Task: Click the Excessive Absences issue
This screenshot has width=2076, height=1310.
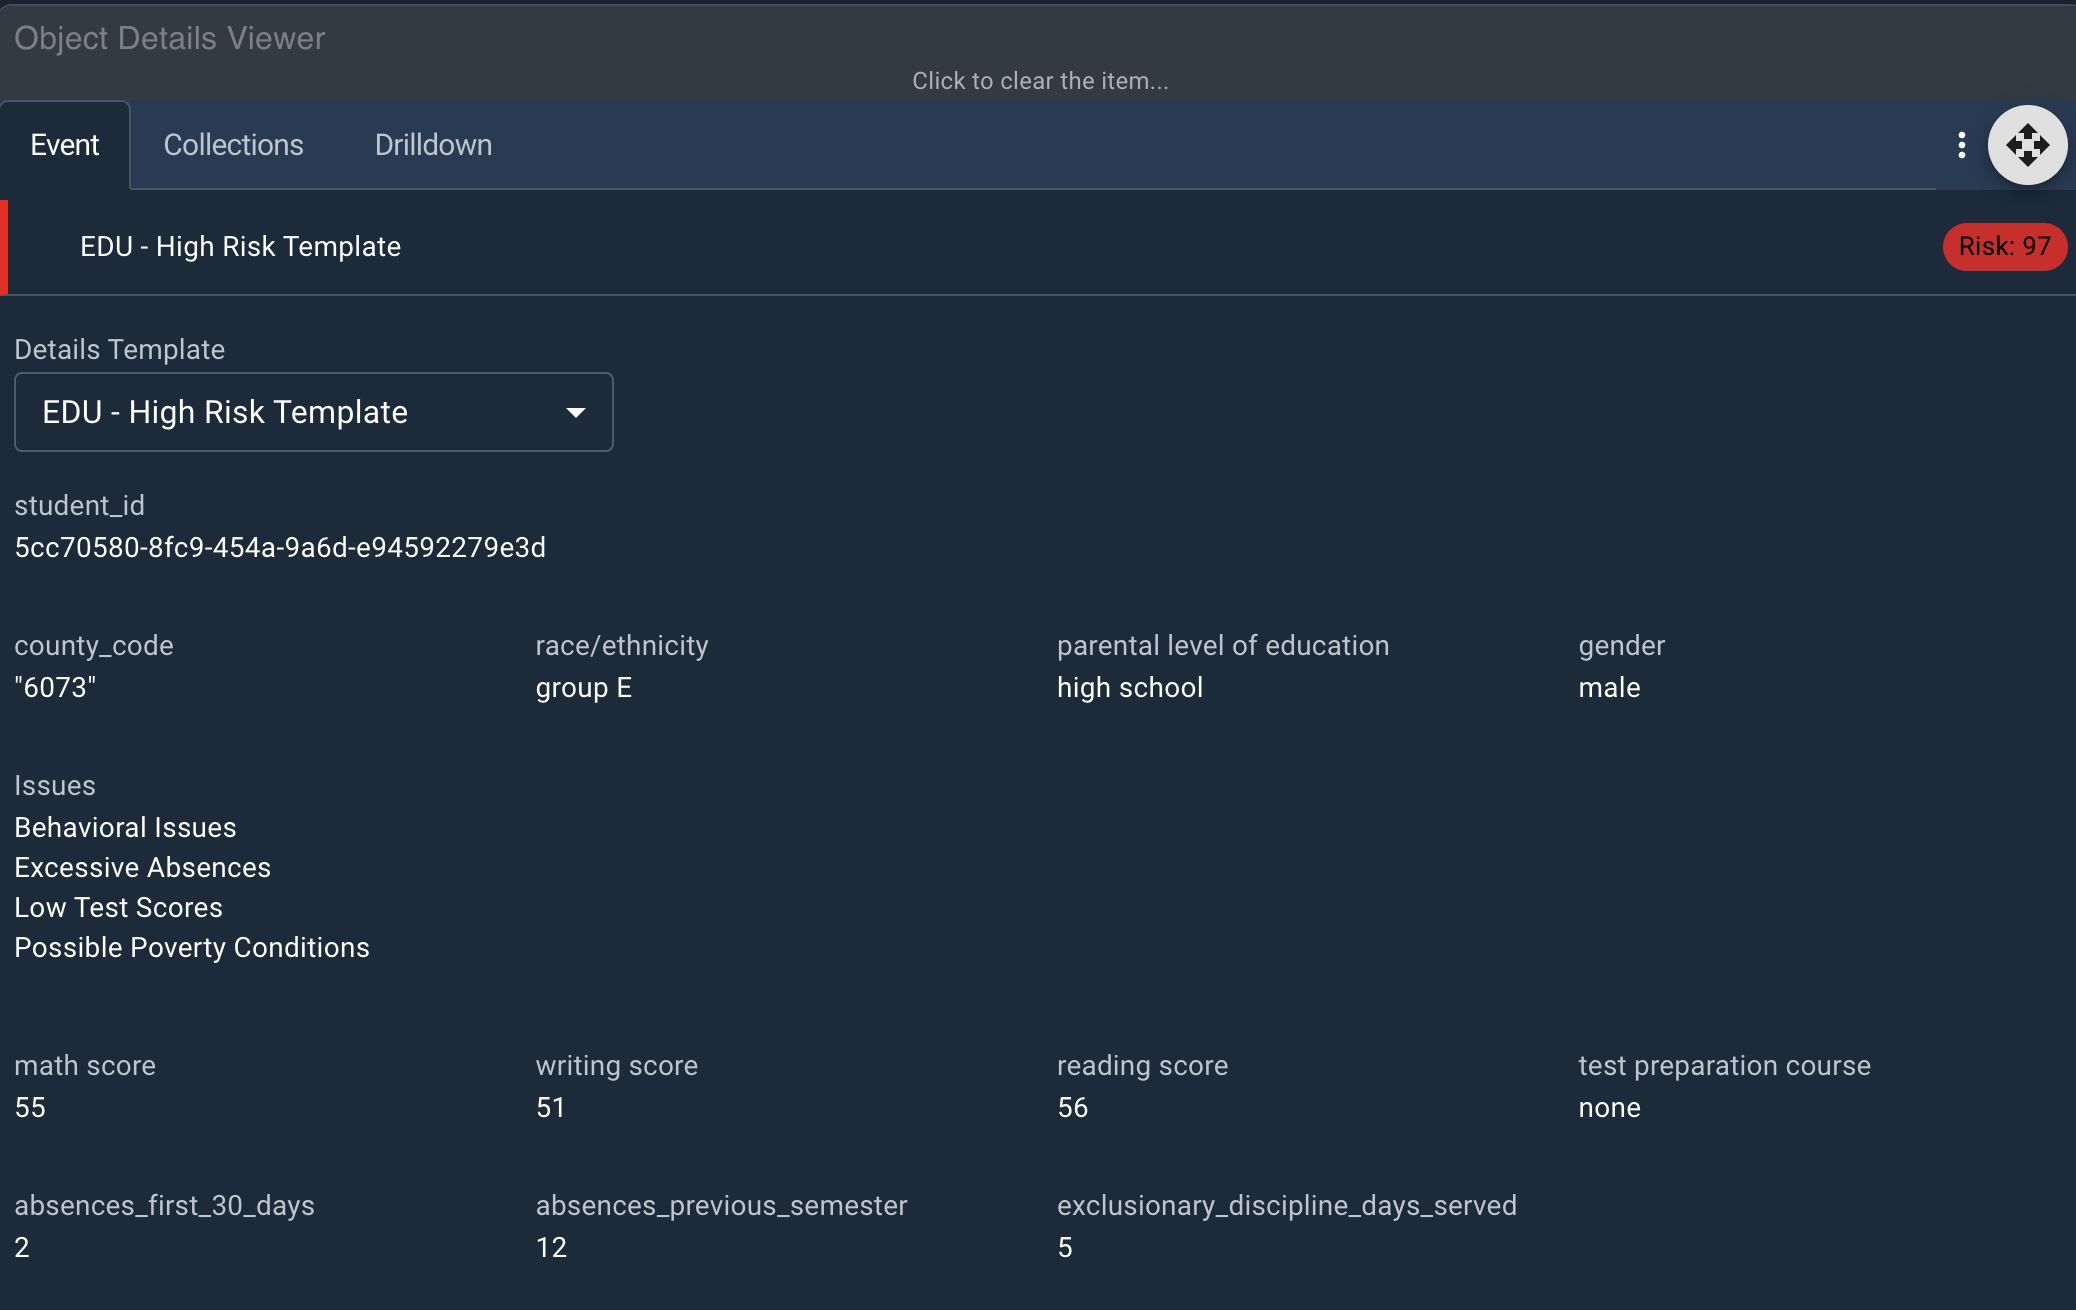Action: [142, 867]
